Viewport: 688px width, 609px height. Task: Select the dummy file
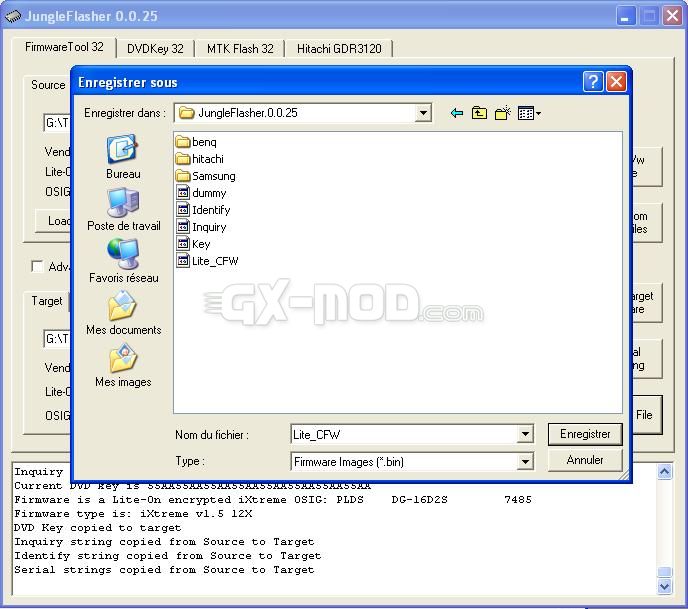click(x=201, y=193)
